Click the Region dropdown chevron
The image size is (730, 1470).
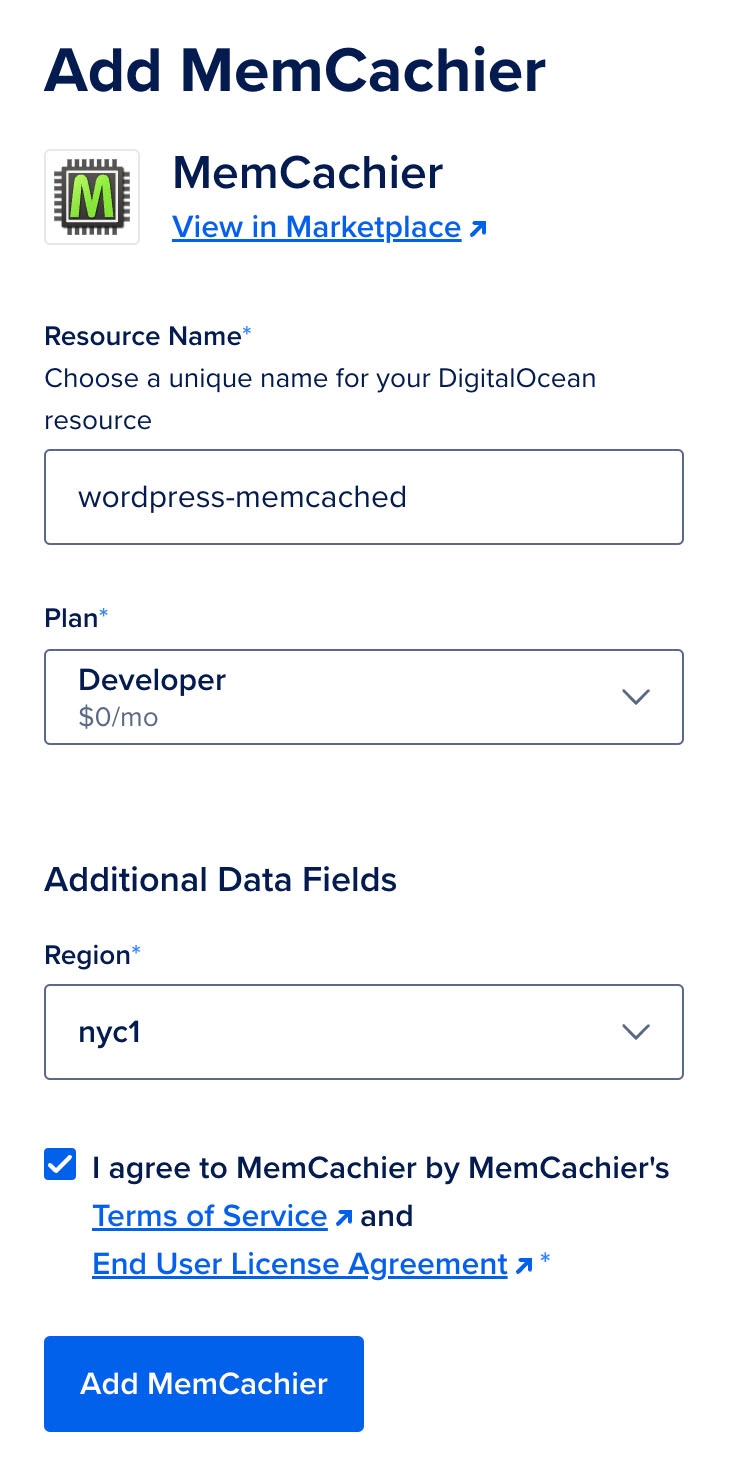[636, 1032]
